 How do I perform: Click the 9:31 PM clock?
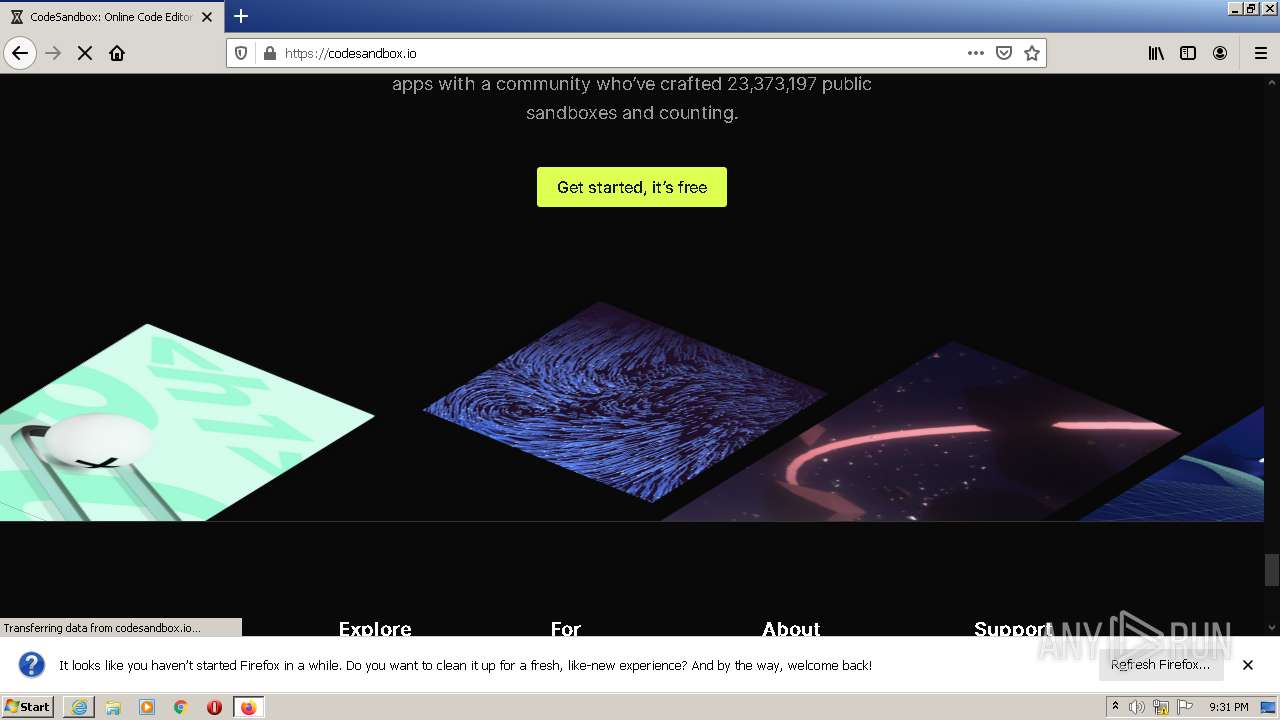pos(1229,707)
